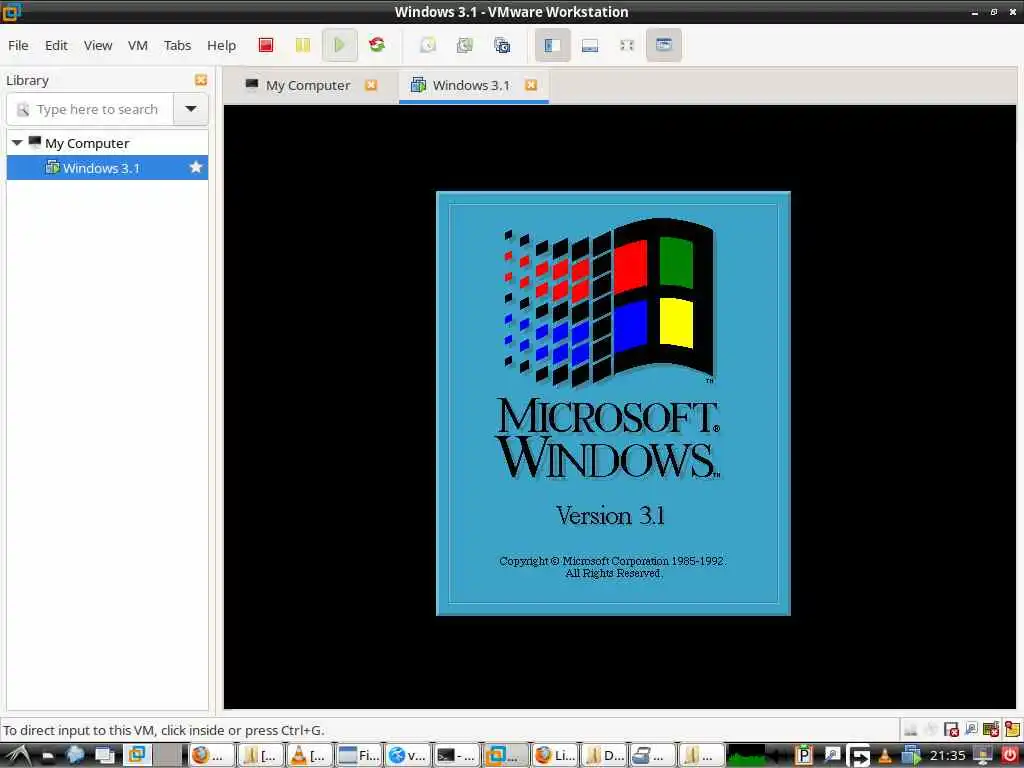Click the VMware launcher icon in taskbar
Screen dimensions: 1024x768
pos(137,756)
